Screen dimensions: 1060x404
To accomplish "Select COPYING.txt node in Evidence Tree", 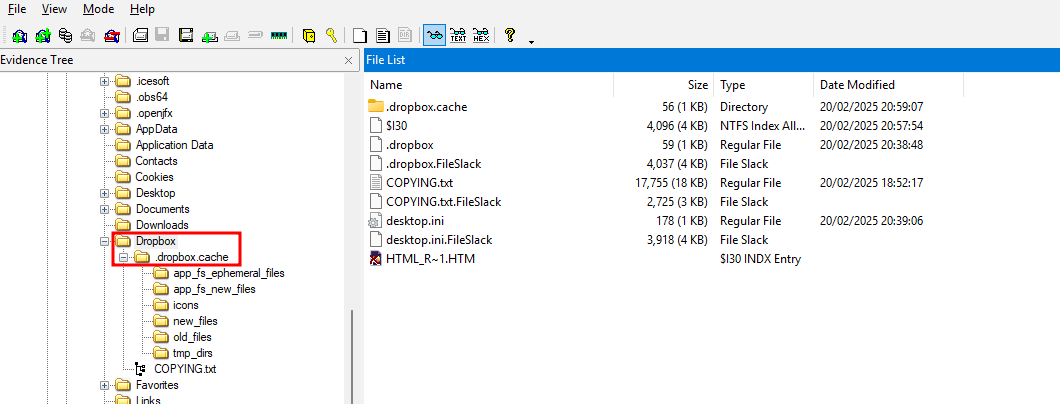I will pyautogui.click(x=185, y=369).
